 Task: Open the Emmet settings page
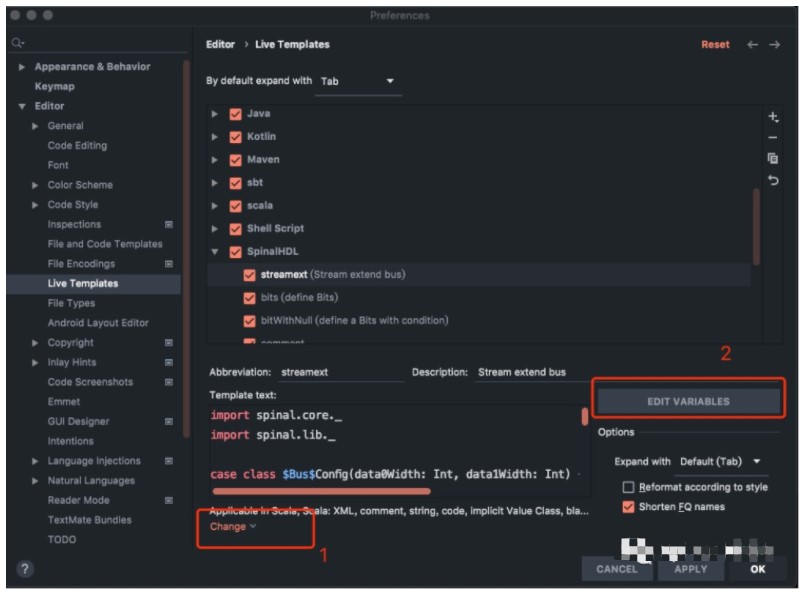click(x=64, y=402)
